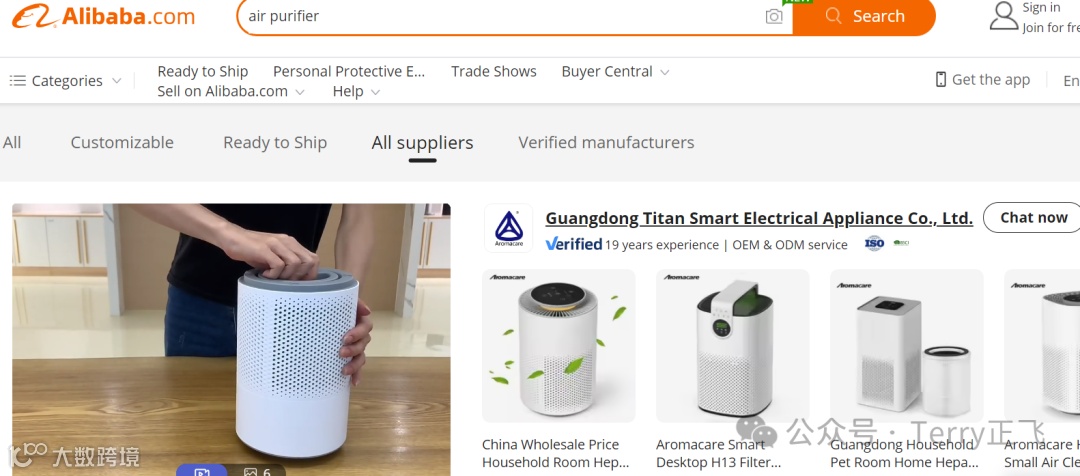Viewport: 1080px width, 476px height.
Task: Click the Get the app phone icon
Action: tap(940, 79)
